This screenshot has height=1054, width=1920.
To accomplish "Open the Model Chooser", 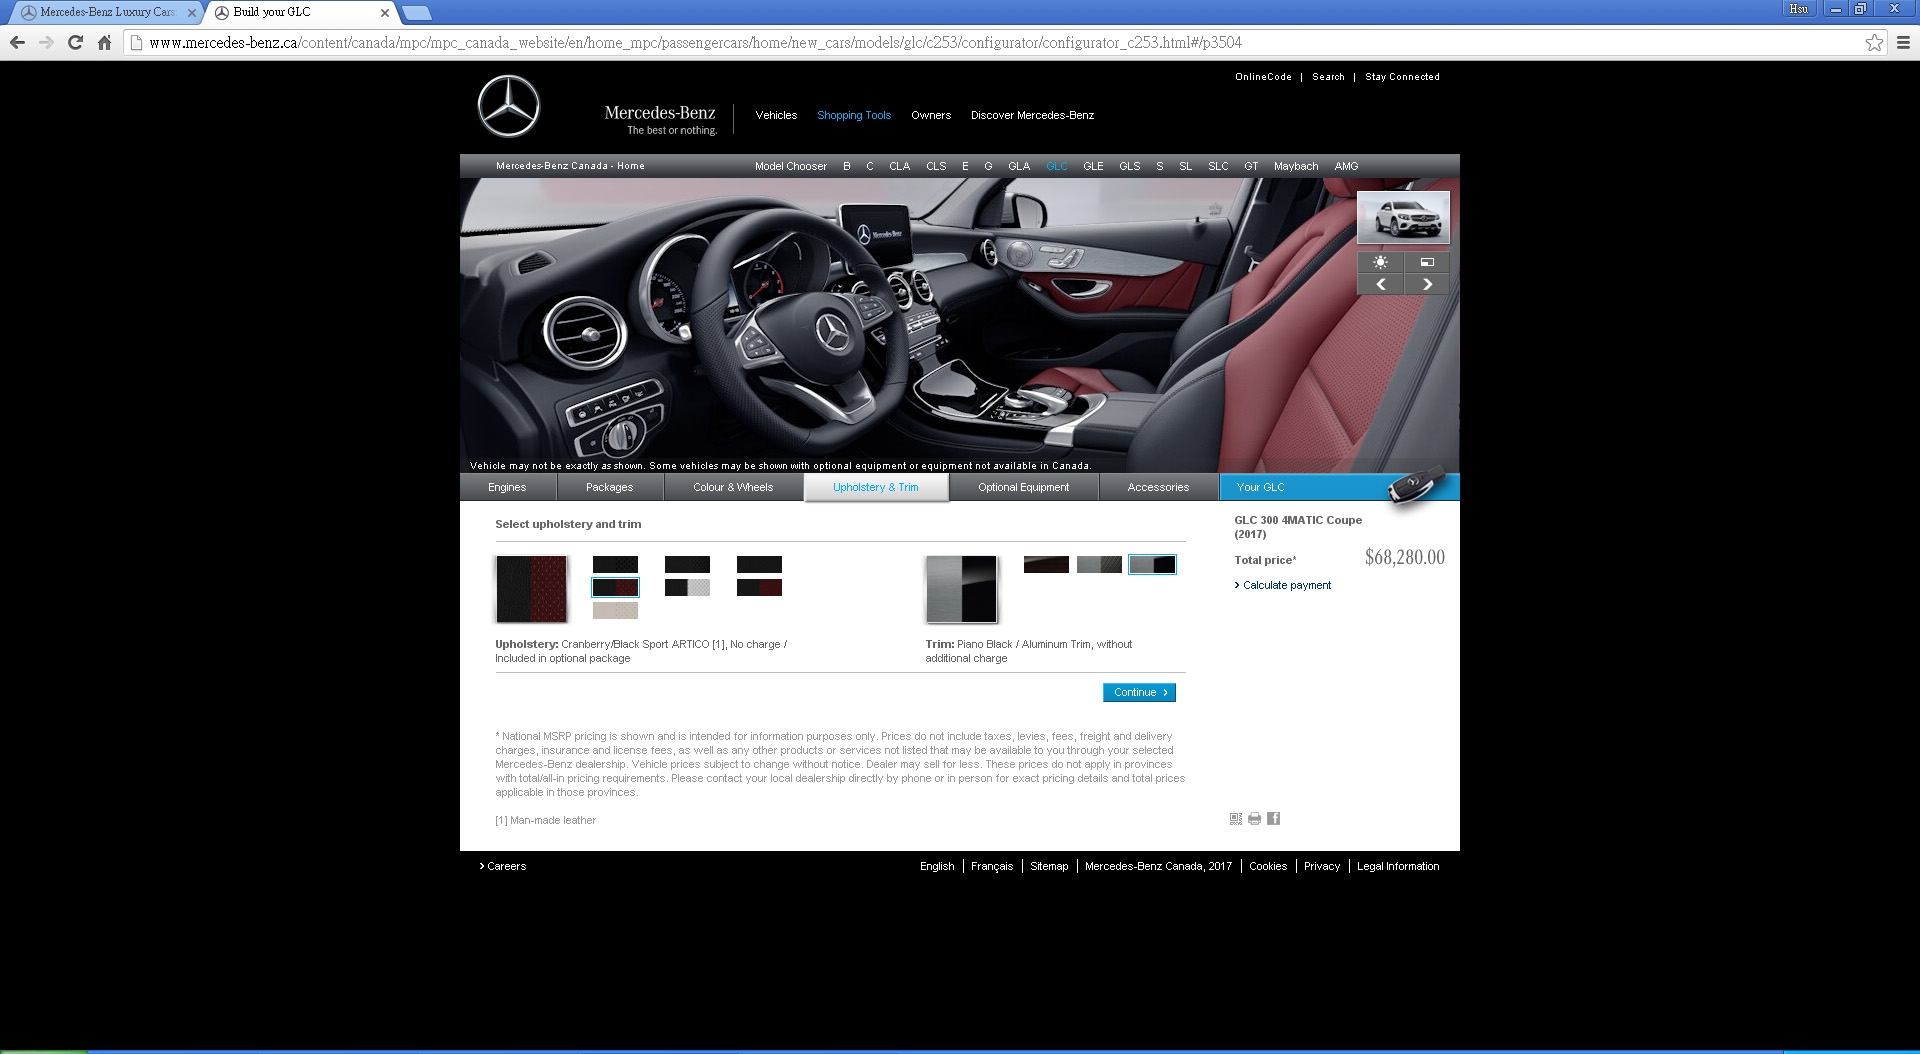I will [791, 166].
